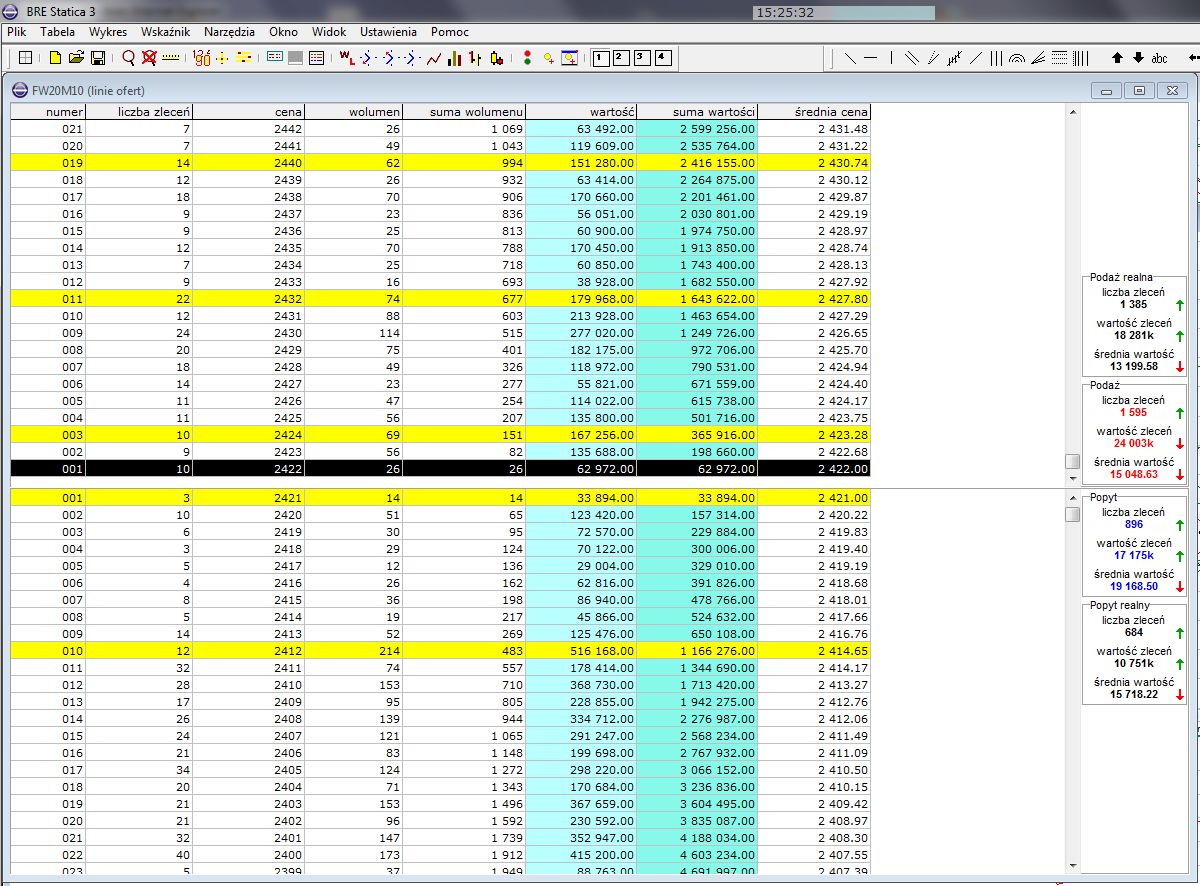Click the 'wolumen' column header
1200x886 pixels.
click(374, 112)
